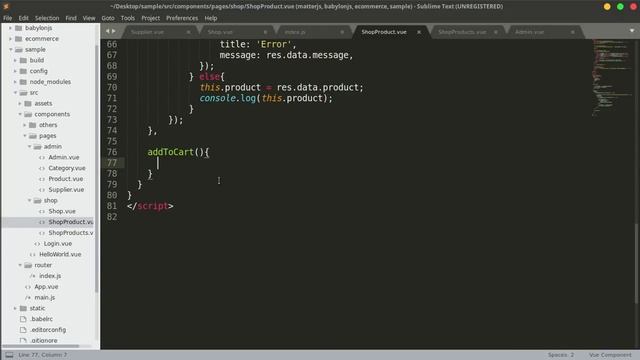Image resolution: width=640 pixels, height=360 pixels.
Task: Open the Help menu
Action: point(211,18)
